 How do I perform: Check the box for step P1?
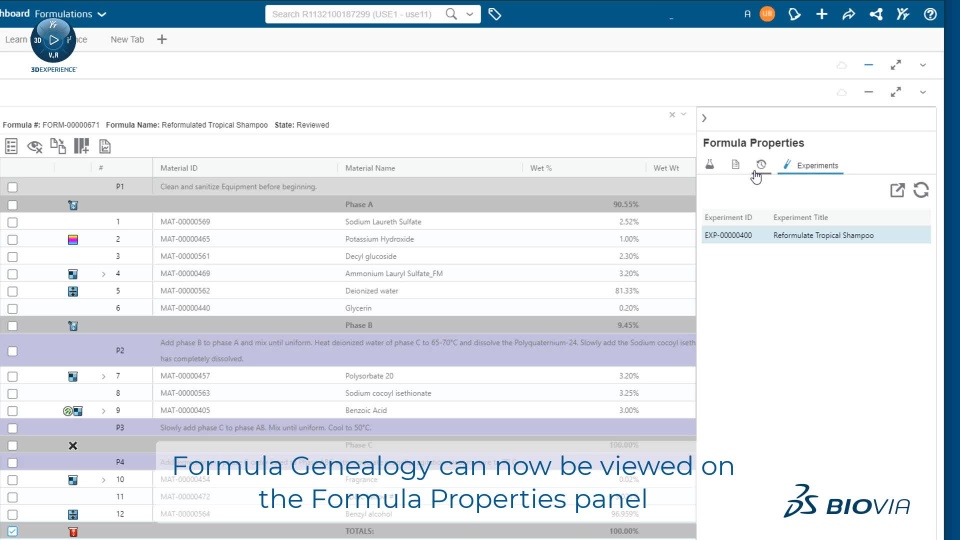12,187
